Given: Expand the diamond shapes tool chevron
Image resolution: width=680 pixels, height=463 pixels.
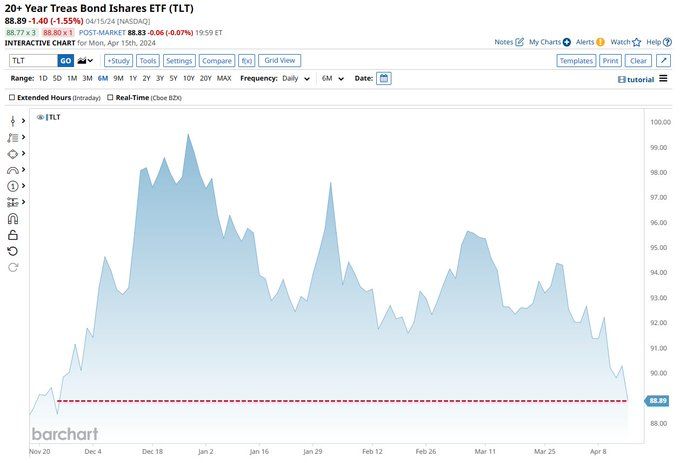Looking at the screenshot, I should tap(23, 153).
